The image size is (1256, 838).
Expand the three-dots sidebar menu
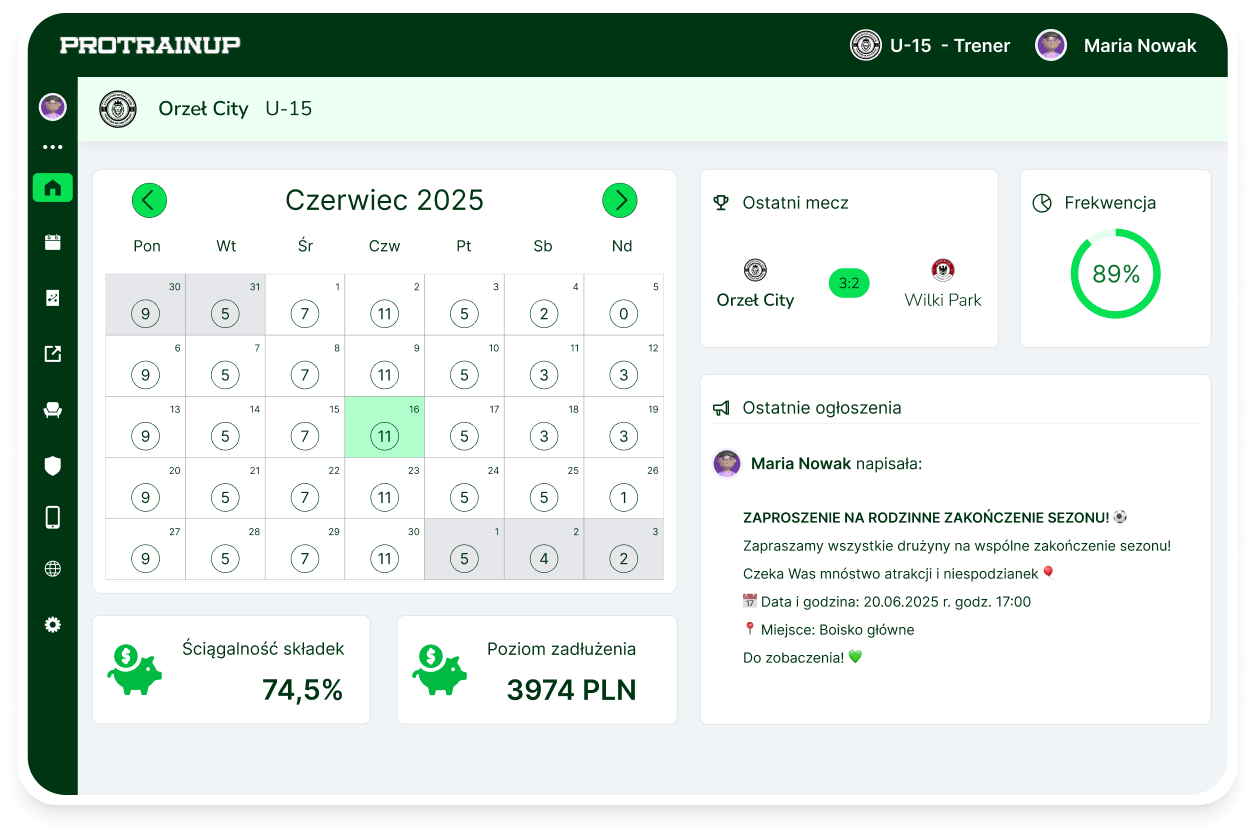tap(53, 147)
